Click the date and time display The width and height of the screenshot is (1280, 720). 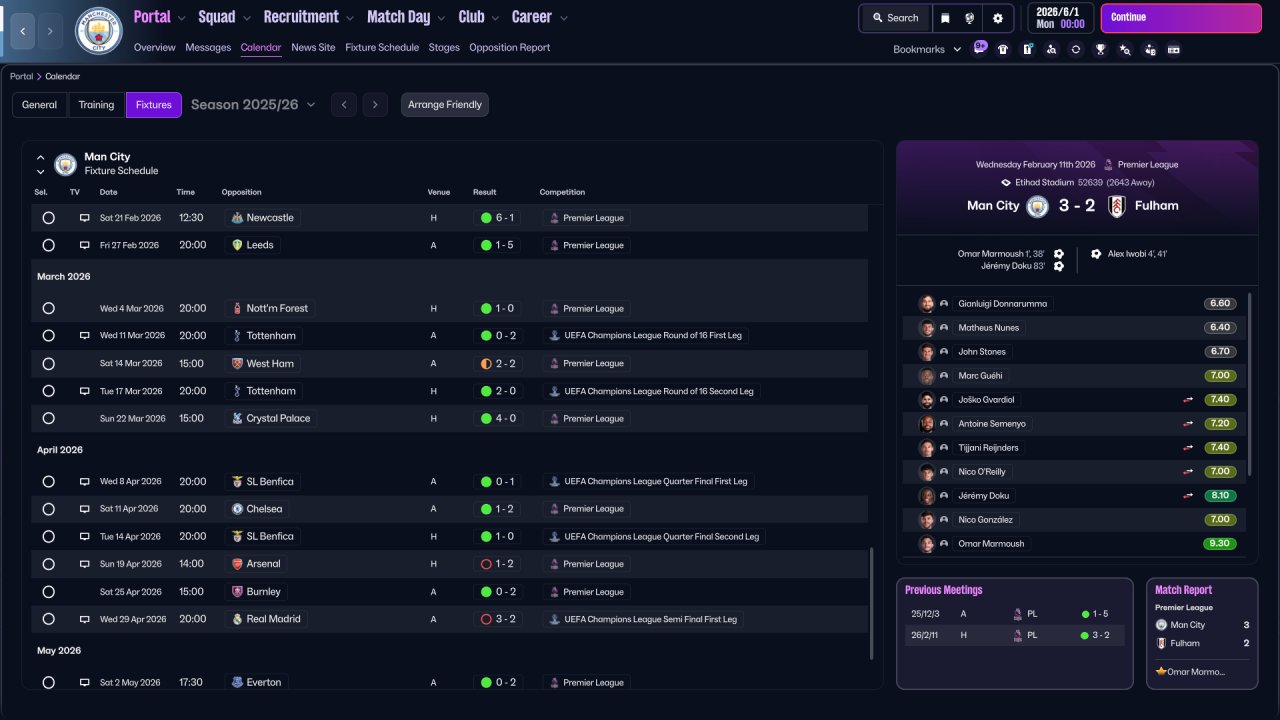[1060, 18]
